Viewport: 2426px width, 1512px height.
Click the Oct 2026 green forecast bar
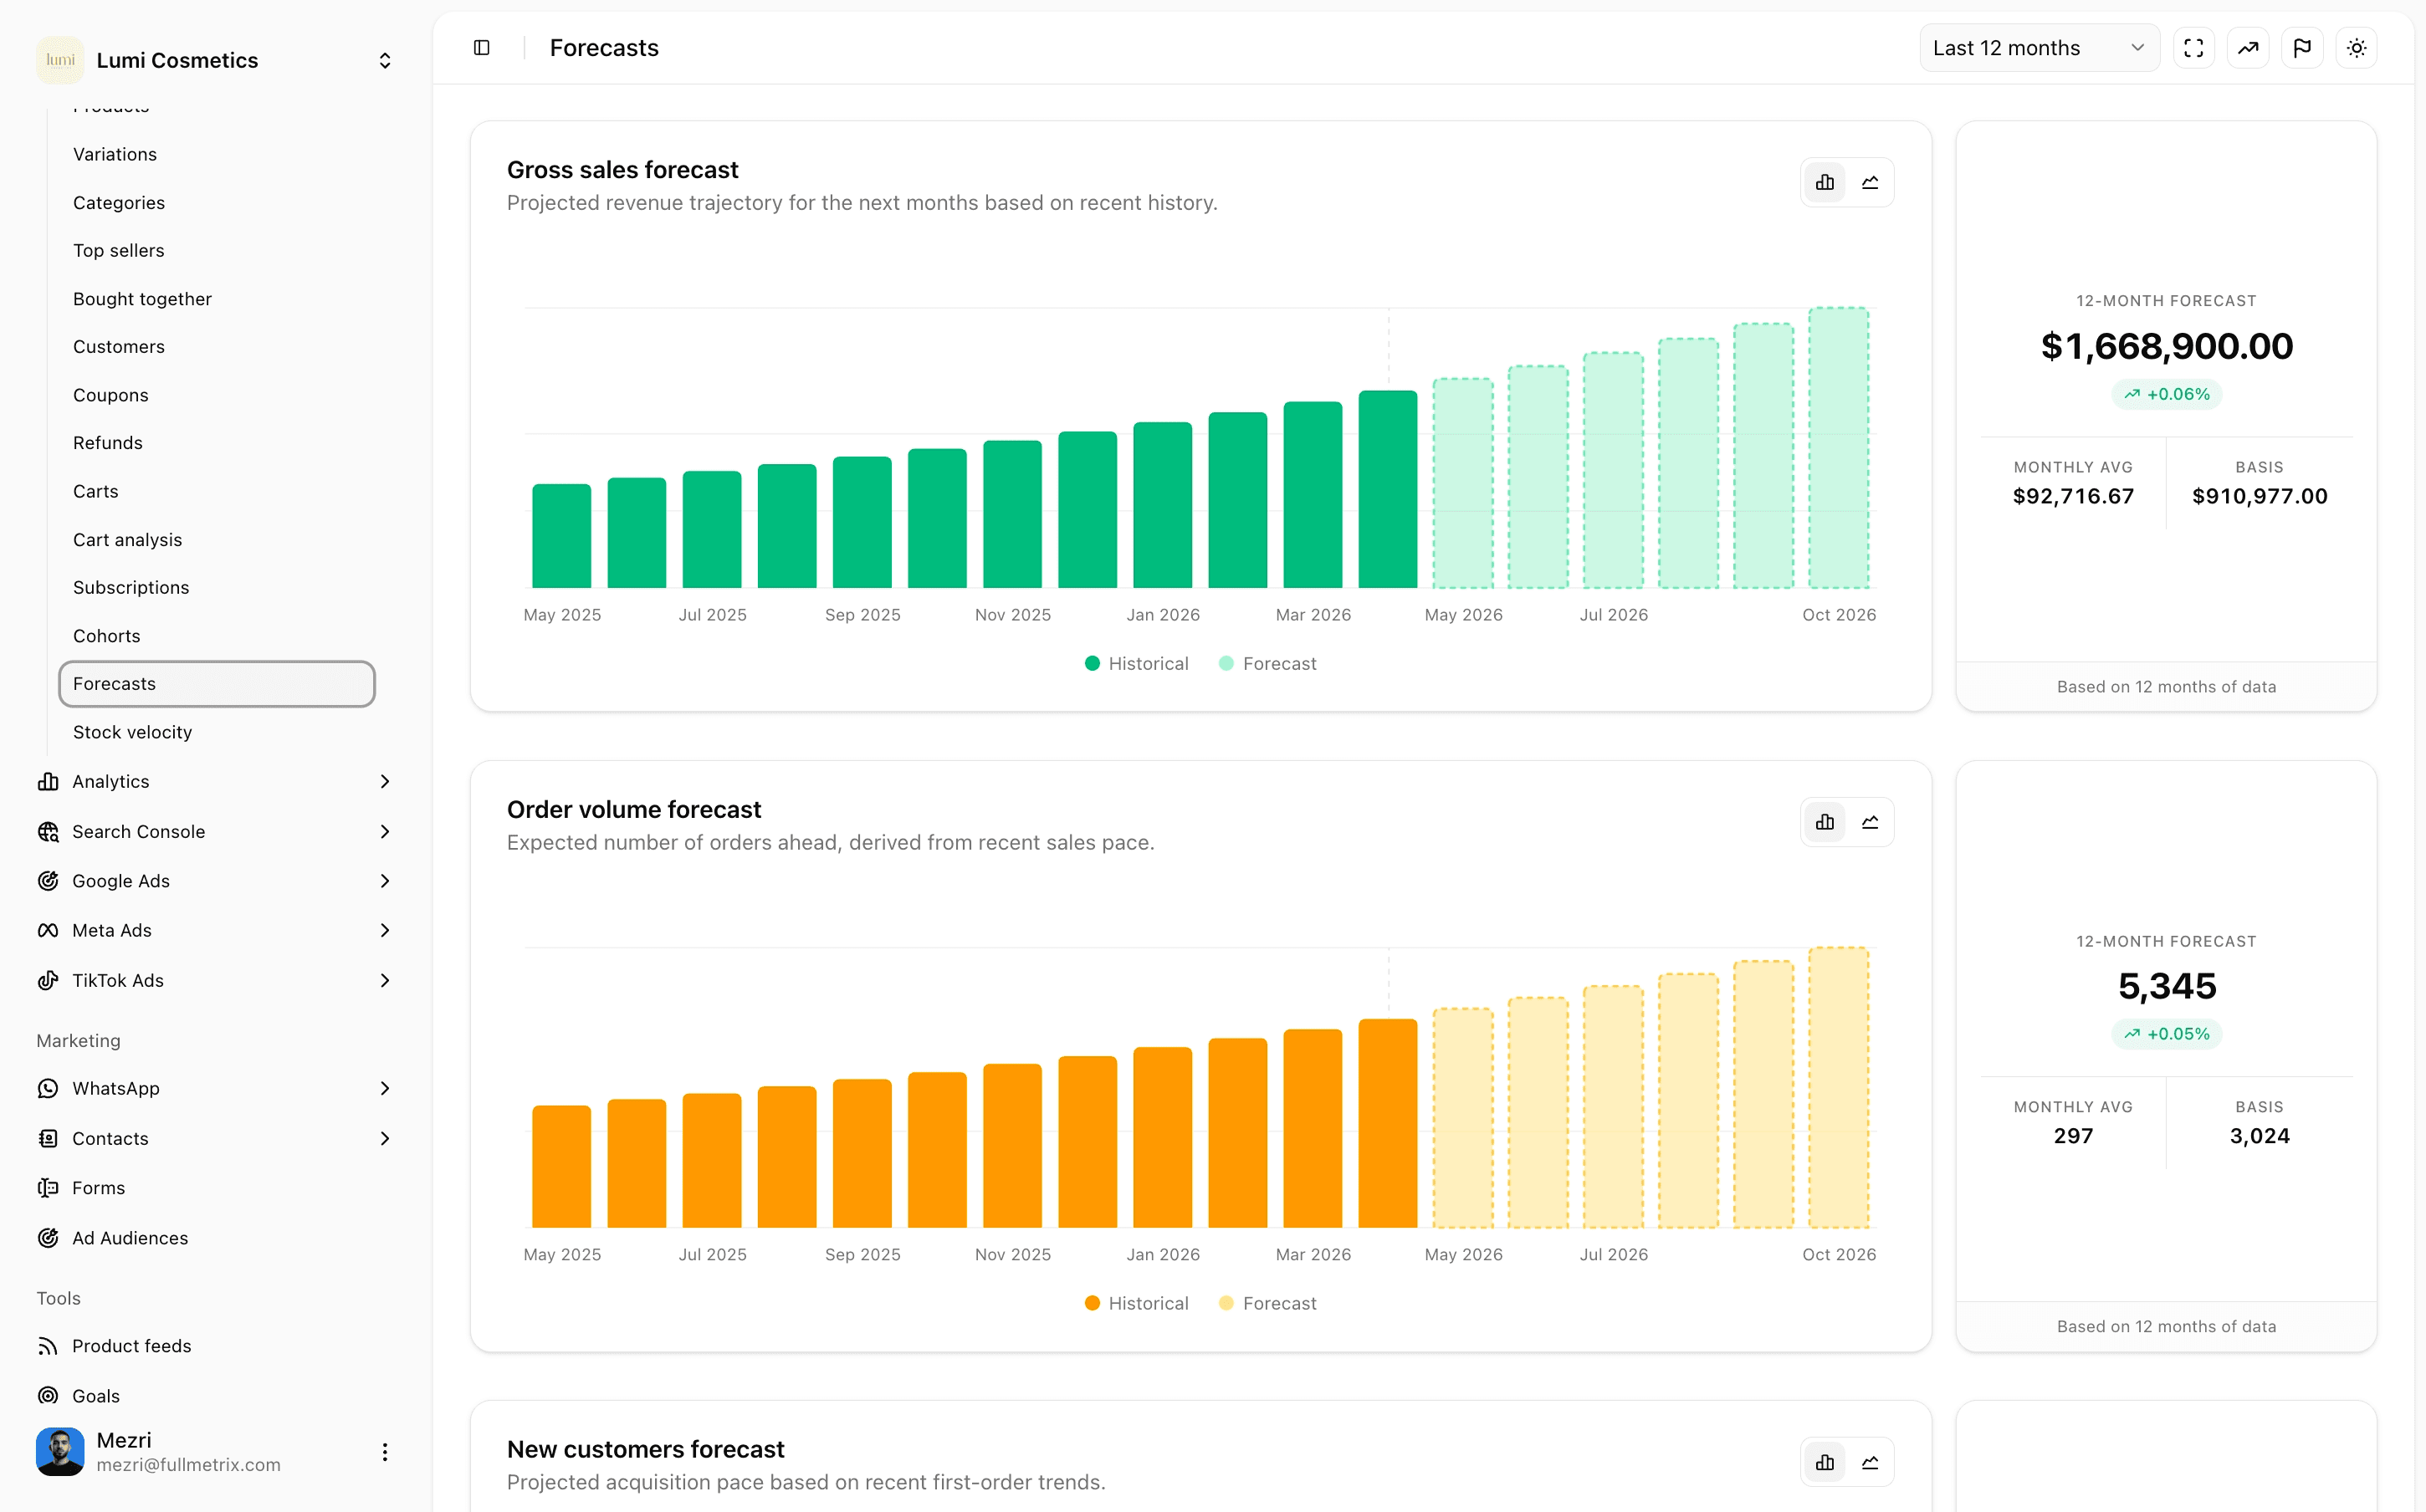point(1838,448)
